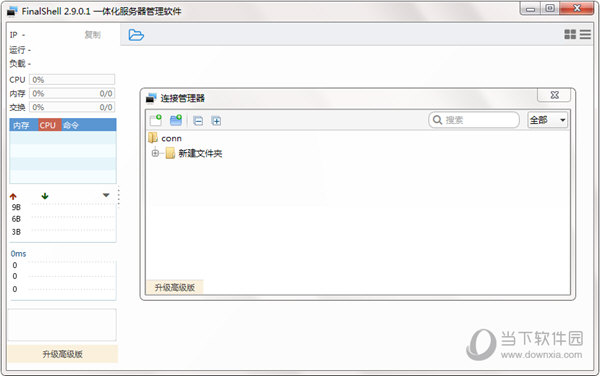Expand all tree nodes
The height and width of the screenshot is (376, 600).
click(216, 121)
